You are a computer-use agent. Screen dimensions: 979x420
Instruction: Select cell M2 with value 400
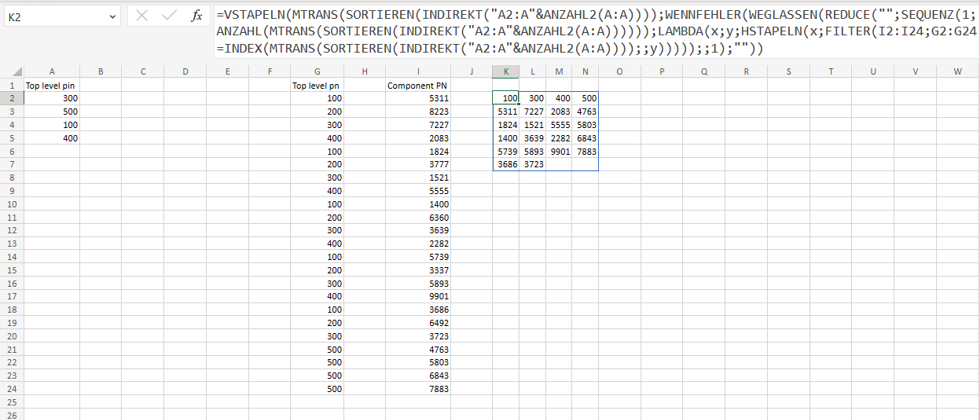[x=559, y=98]
